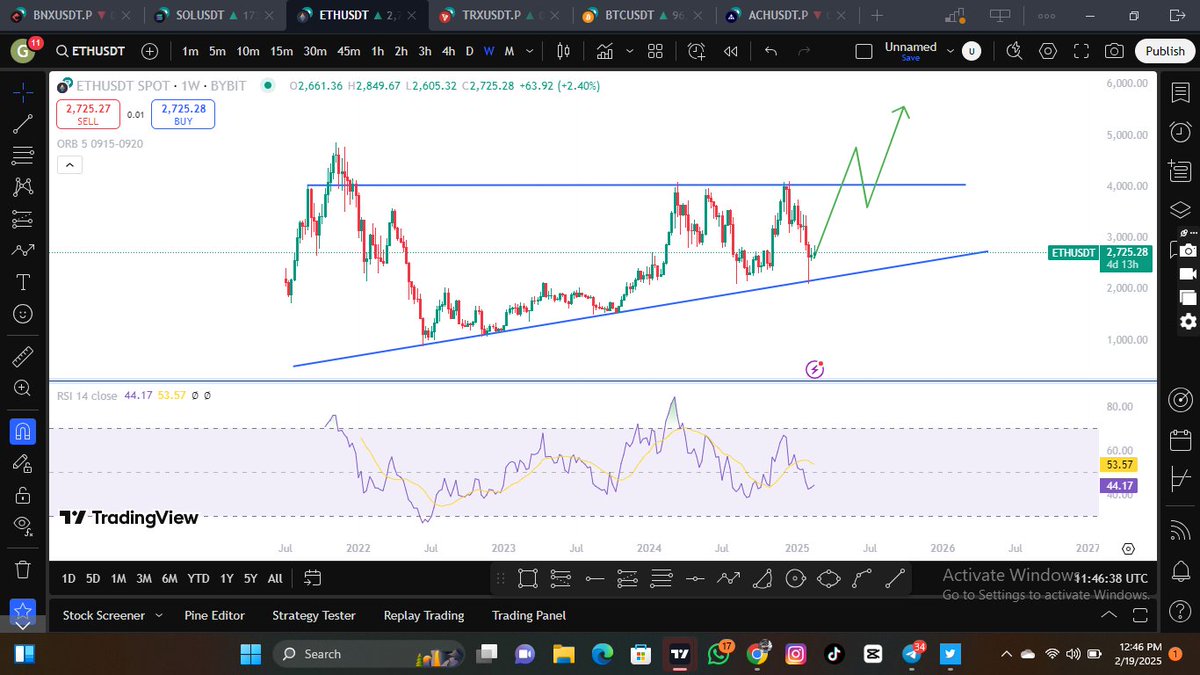Open the object tree layers icon
This screenshot has width=1200, height=675.
1180,211
